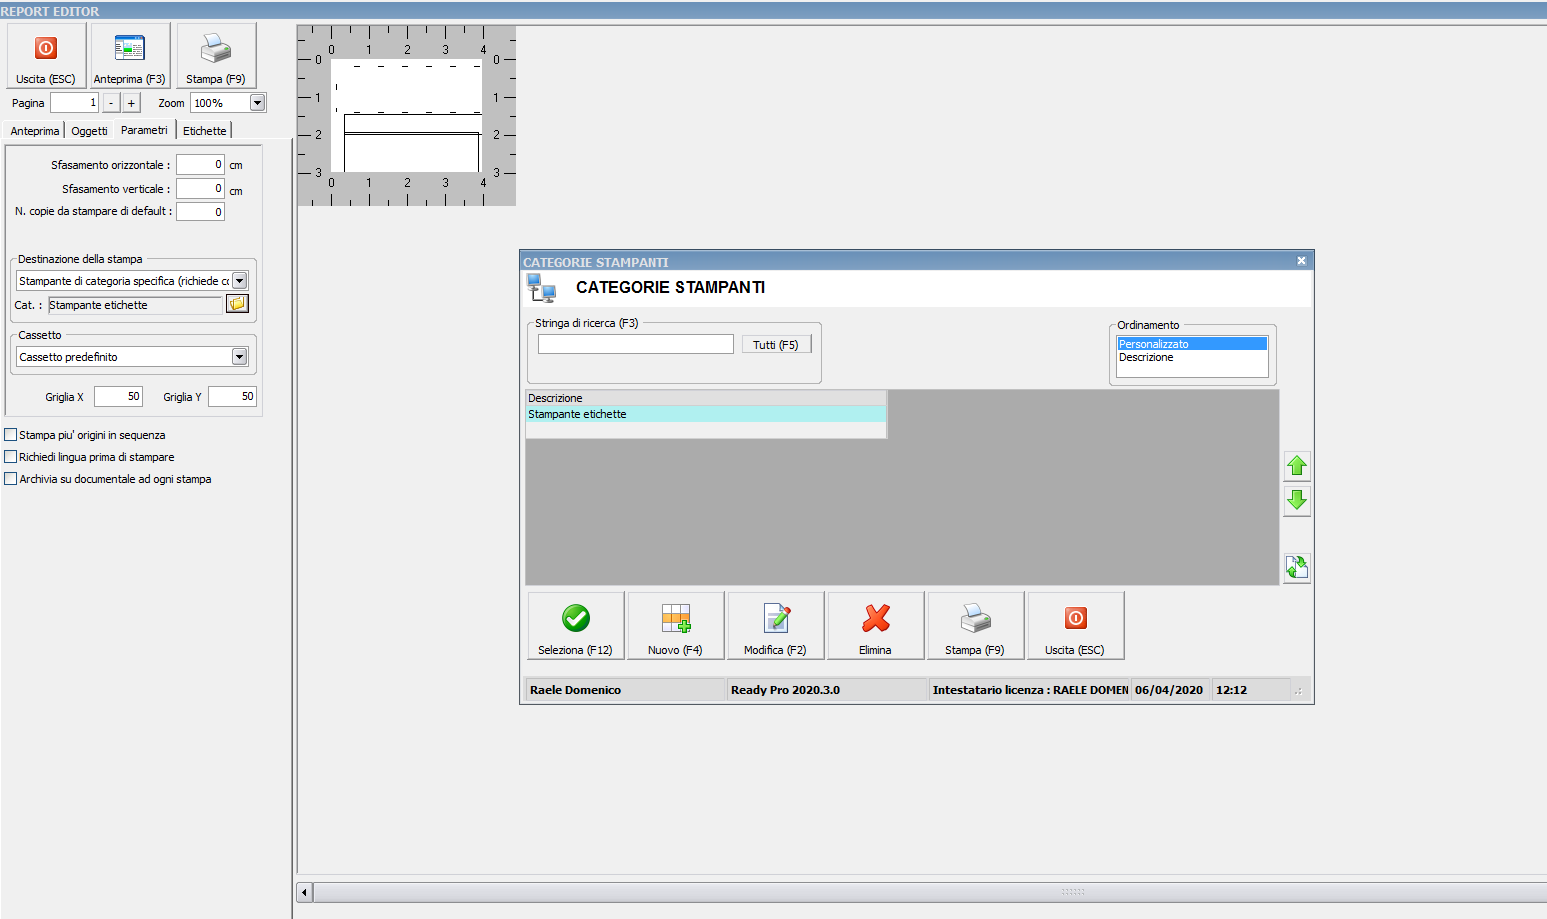Check 'Archivia su documentale ad ogni stampa'
The image size is (1547, 919).
pyautogui.click(x=11, y=479)
